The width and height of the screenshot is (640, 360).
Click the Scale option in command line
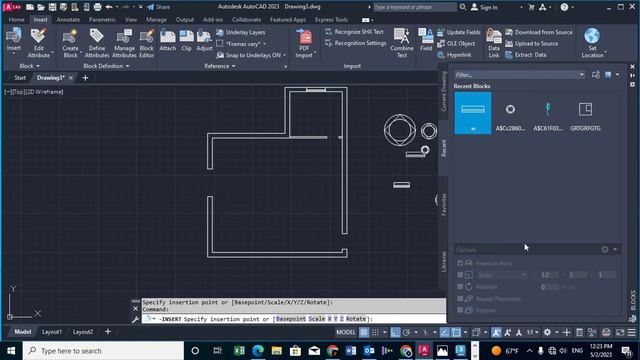click(x=317, y=319)
